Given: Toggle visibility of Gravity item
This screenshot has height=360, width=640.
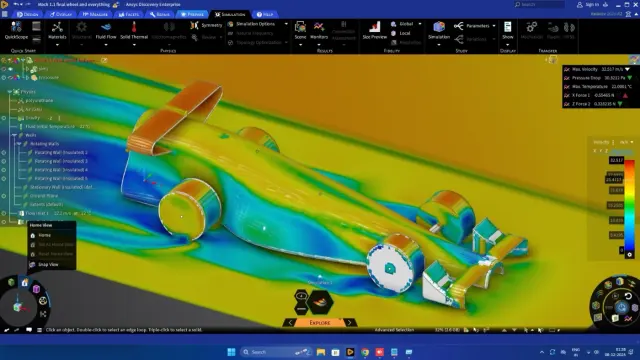Looking at the screenshot, I should point(4,118).
